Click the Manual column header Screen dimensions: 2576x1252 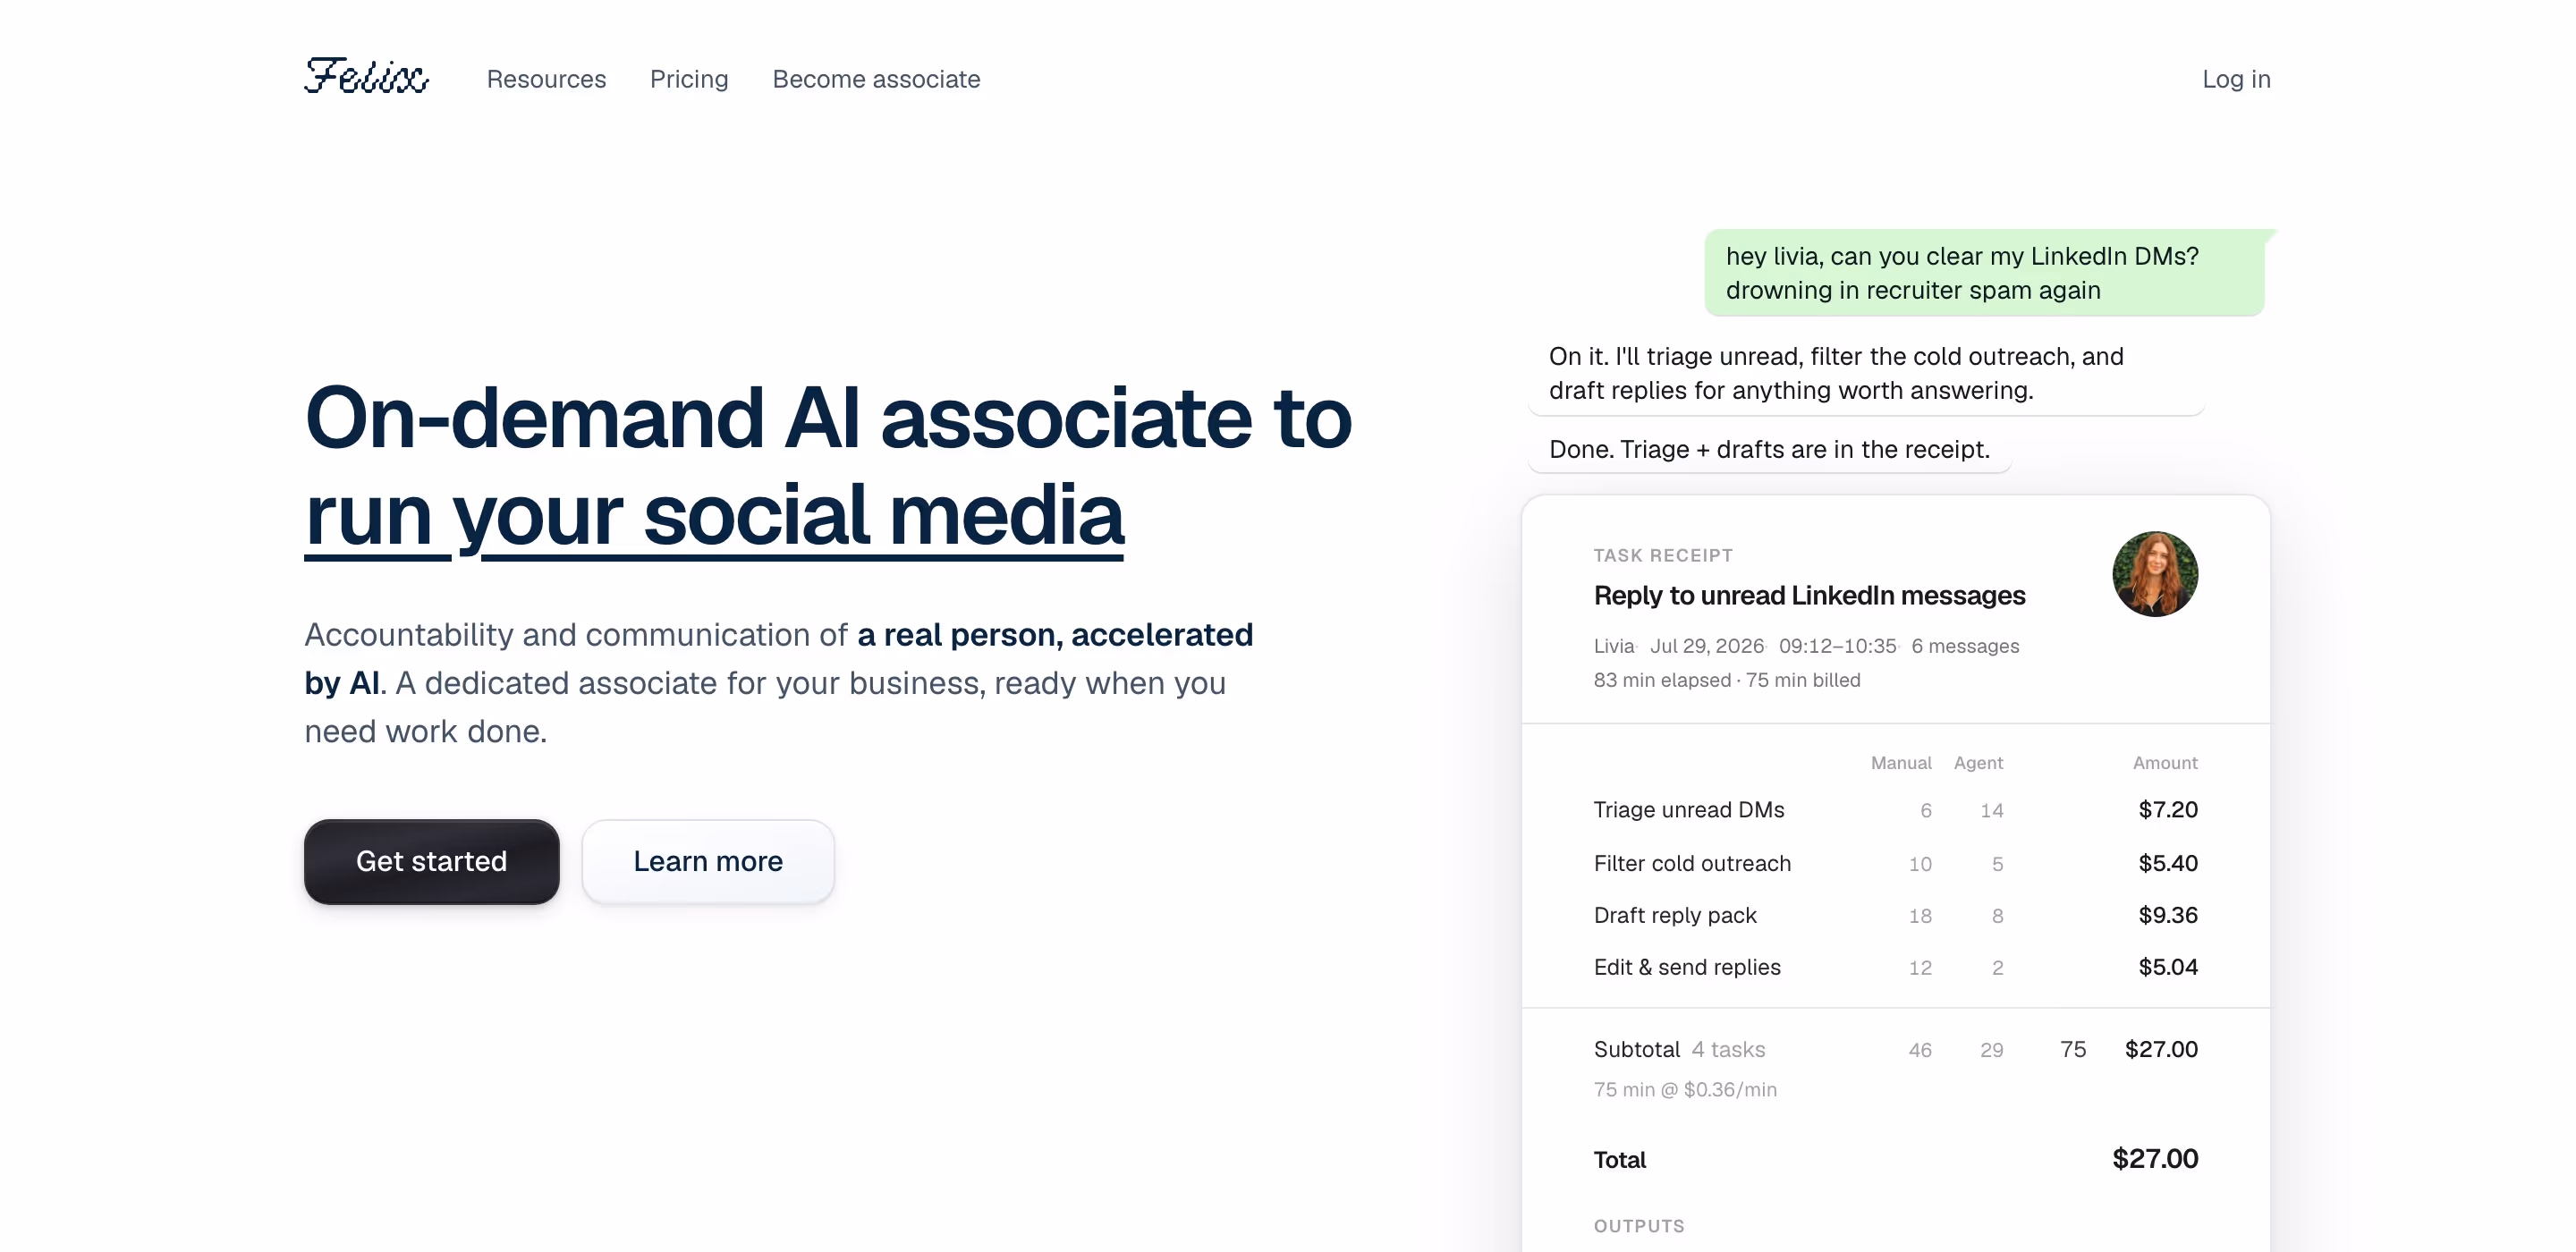click(x=1901, y=763)
